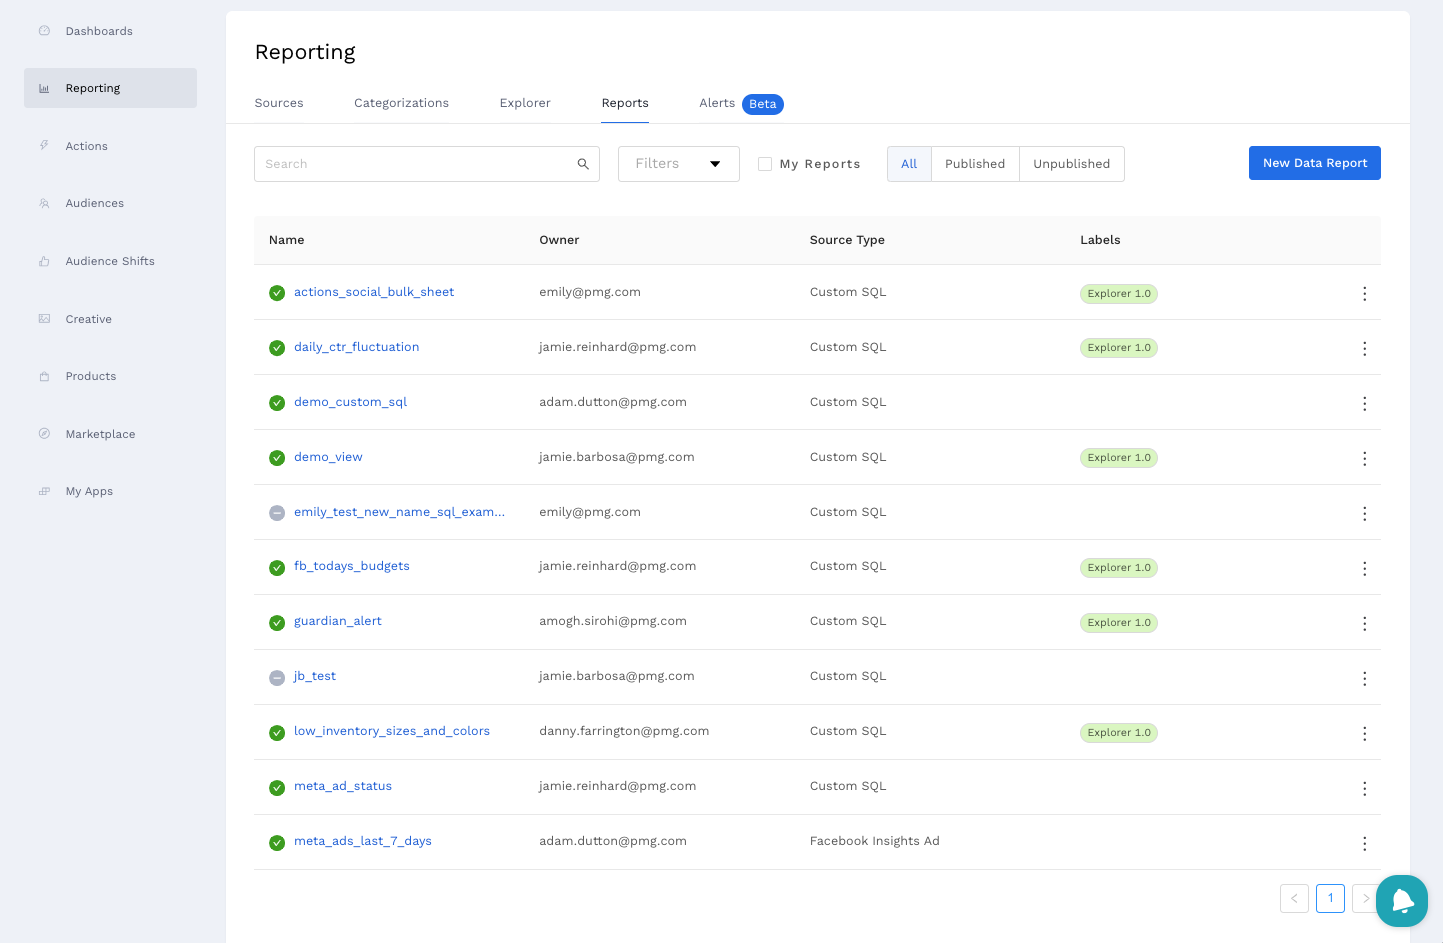
Task: Click the search magnifier icon
Action: (x=583, y=164)
